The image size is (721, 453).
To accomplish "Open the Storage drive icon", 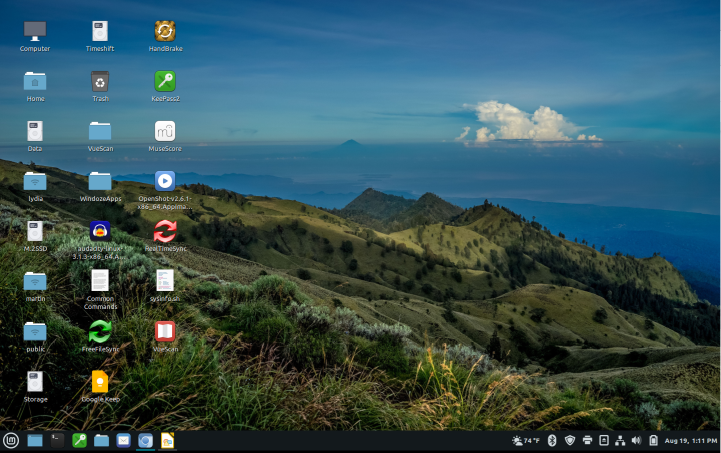I will click(35, 382).
